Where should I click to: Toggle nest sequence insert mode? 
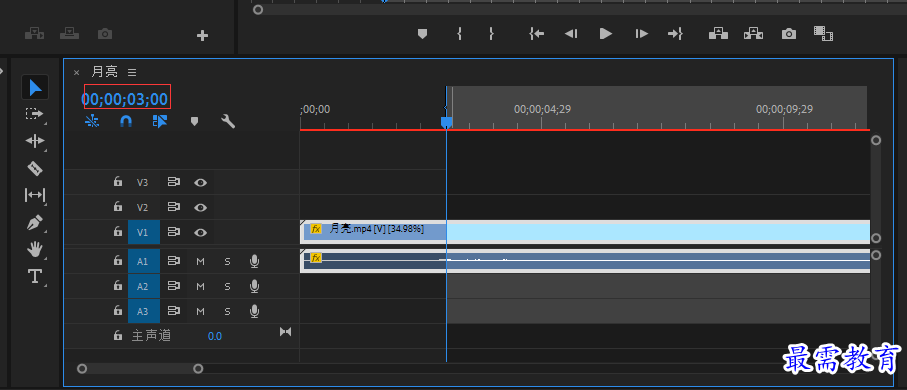coord(91,121)
